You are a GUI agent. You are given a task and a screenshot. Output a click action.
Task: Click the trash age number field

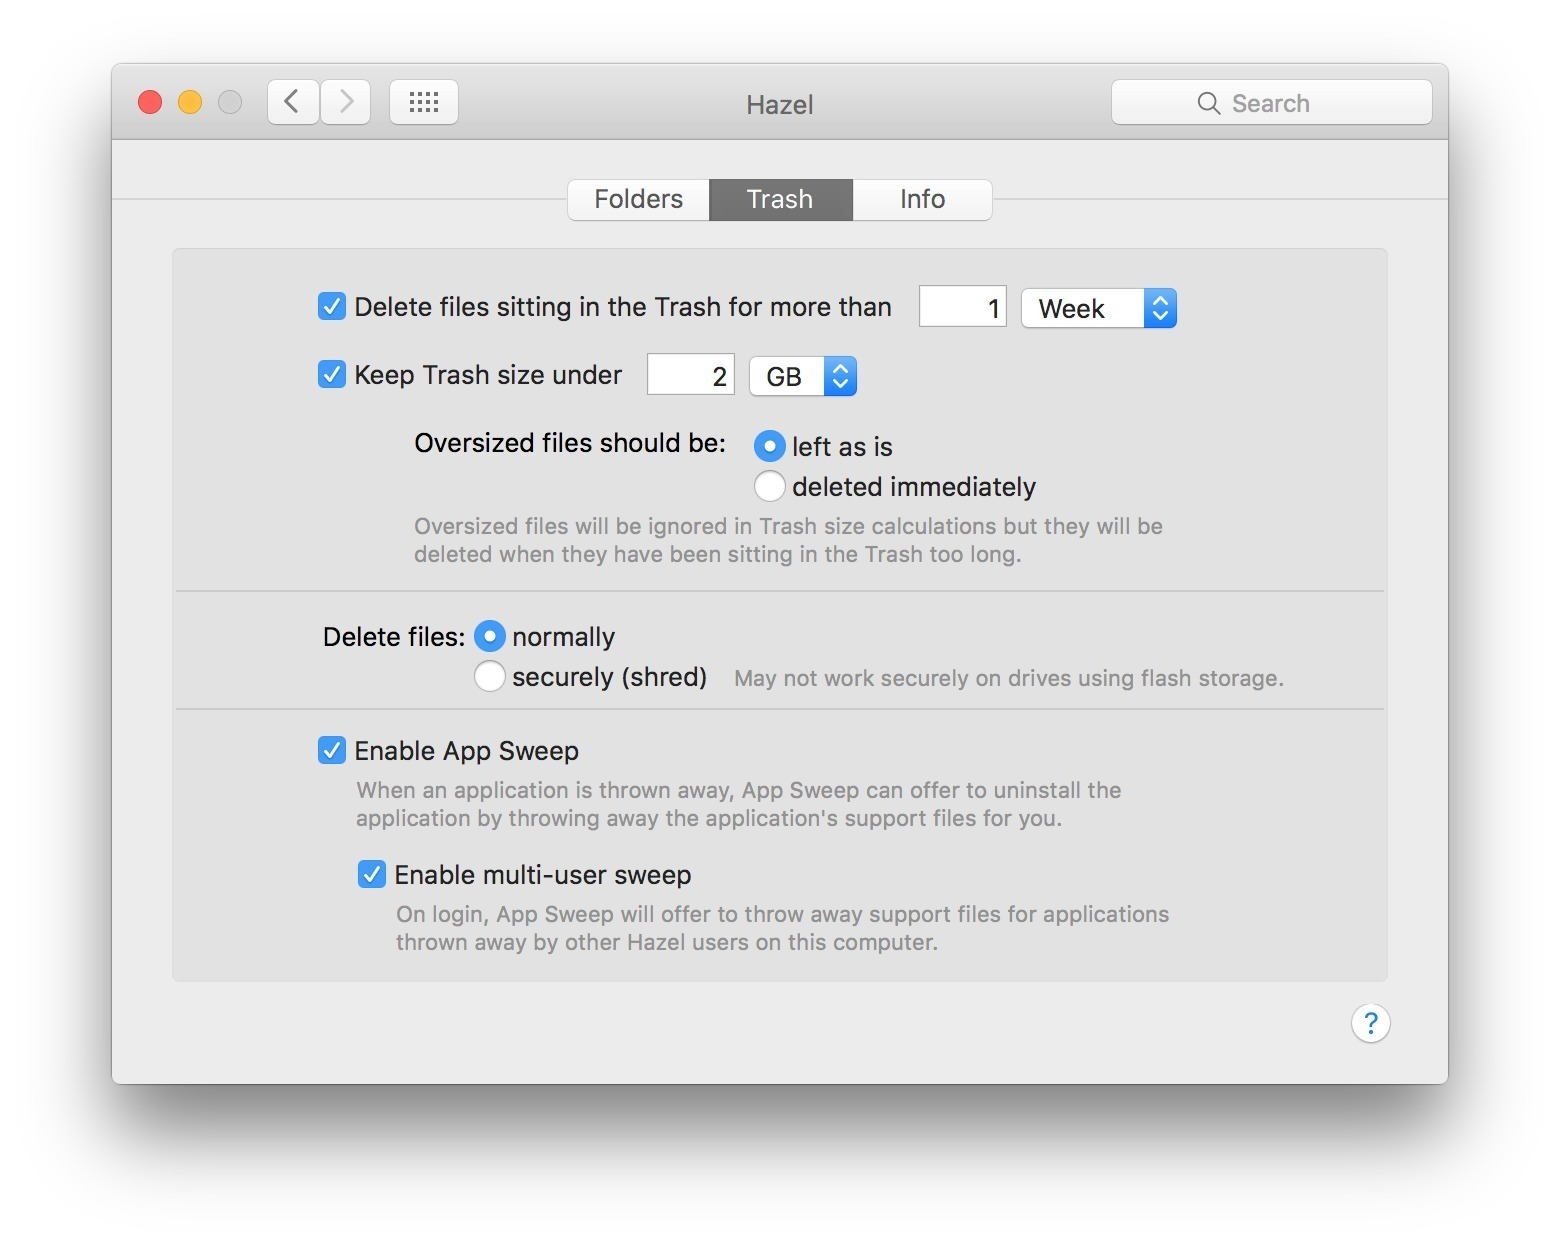[x=963, y=307]
